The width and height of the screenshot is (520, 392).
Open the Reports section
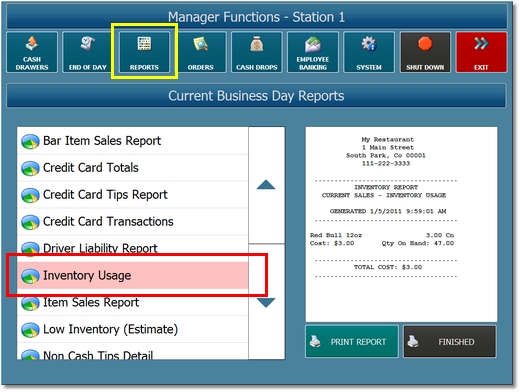pyautogui.click(x=144, y=52)
